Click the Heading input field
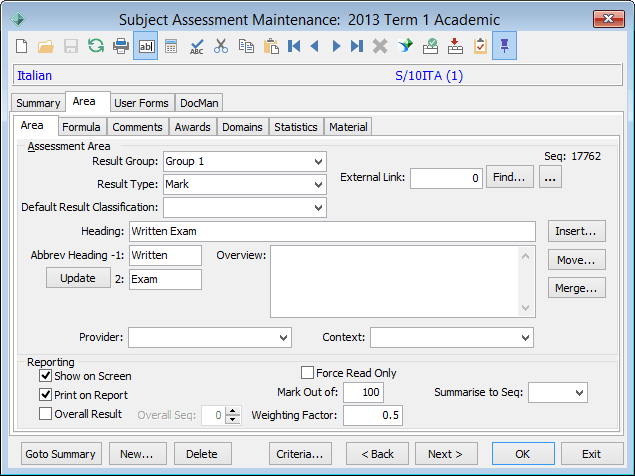This screenshot has width=635, height=476. (x=332, y=231)
